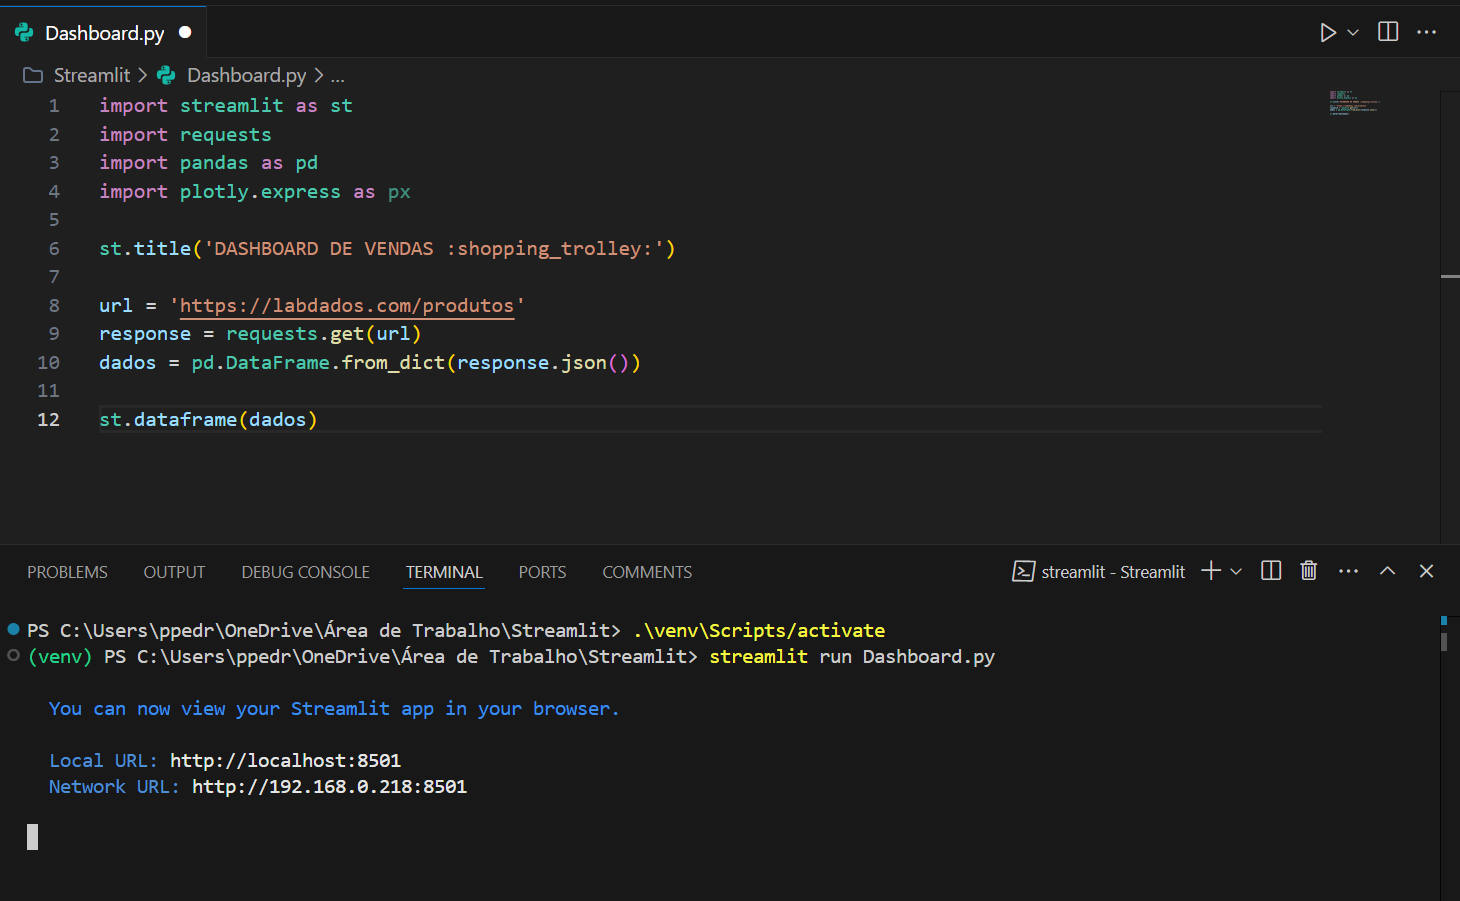
Task: Maximize the panel with the up chevron
Action: pyautogui.click(x=1387, y=571)
